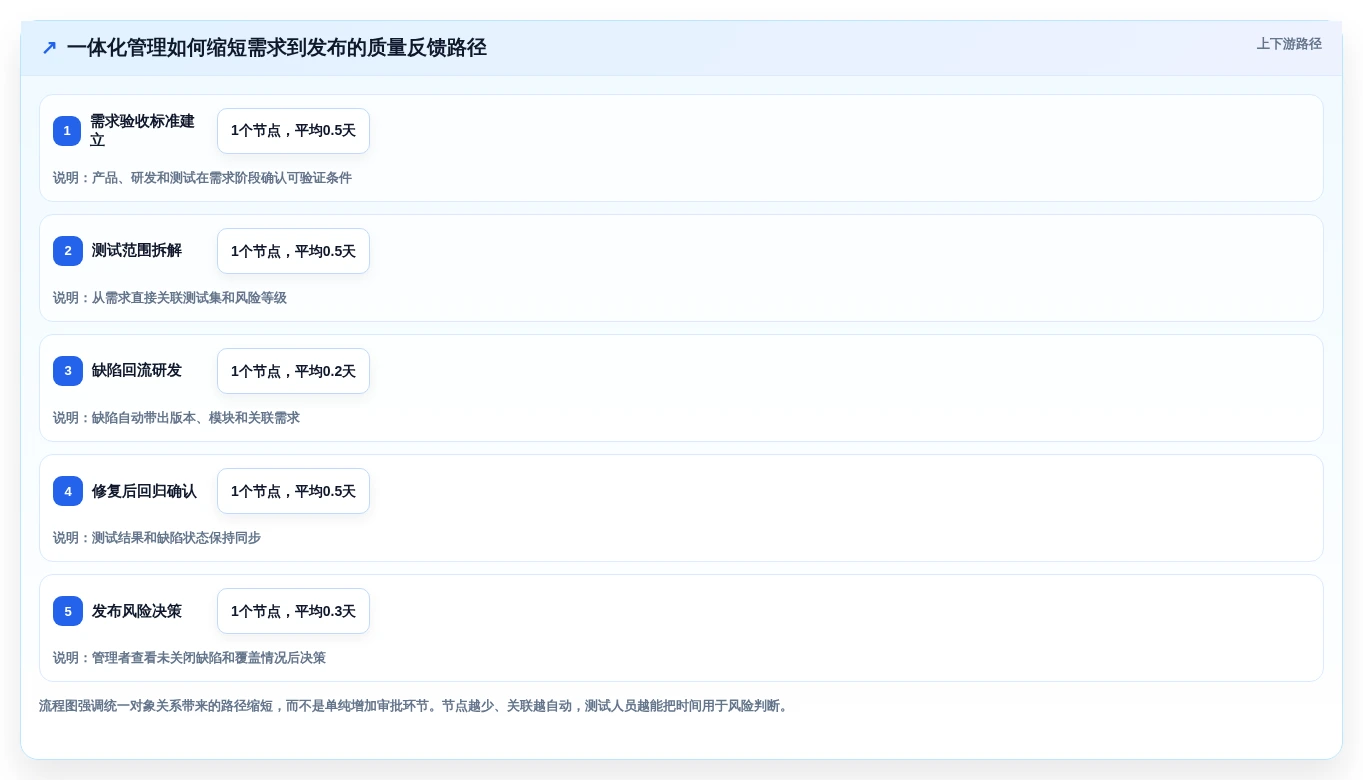Select step number badge 2

click(68, 251)
